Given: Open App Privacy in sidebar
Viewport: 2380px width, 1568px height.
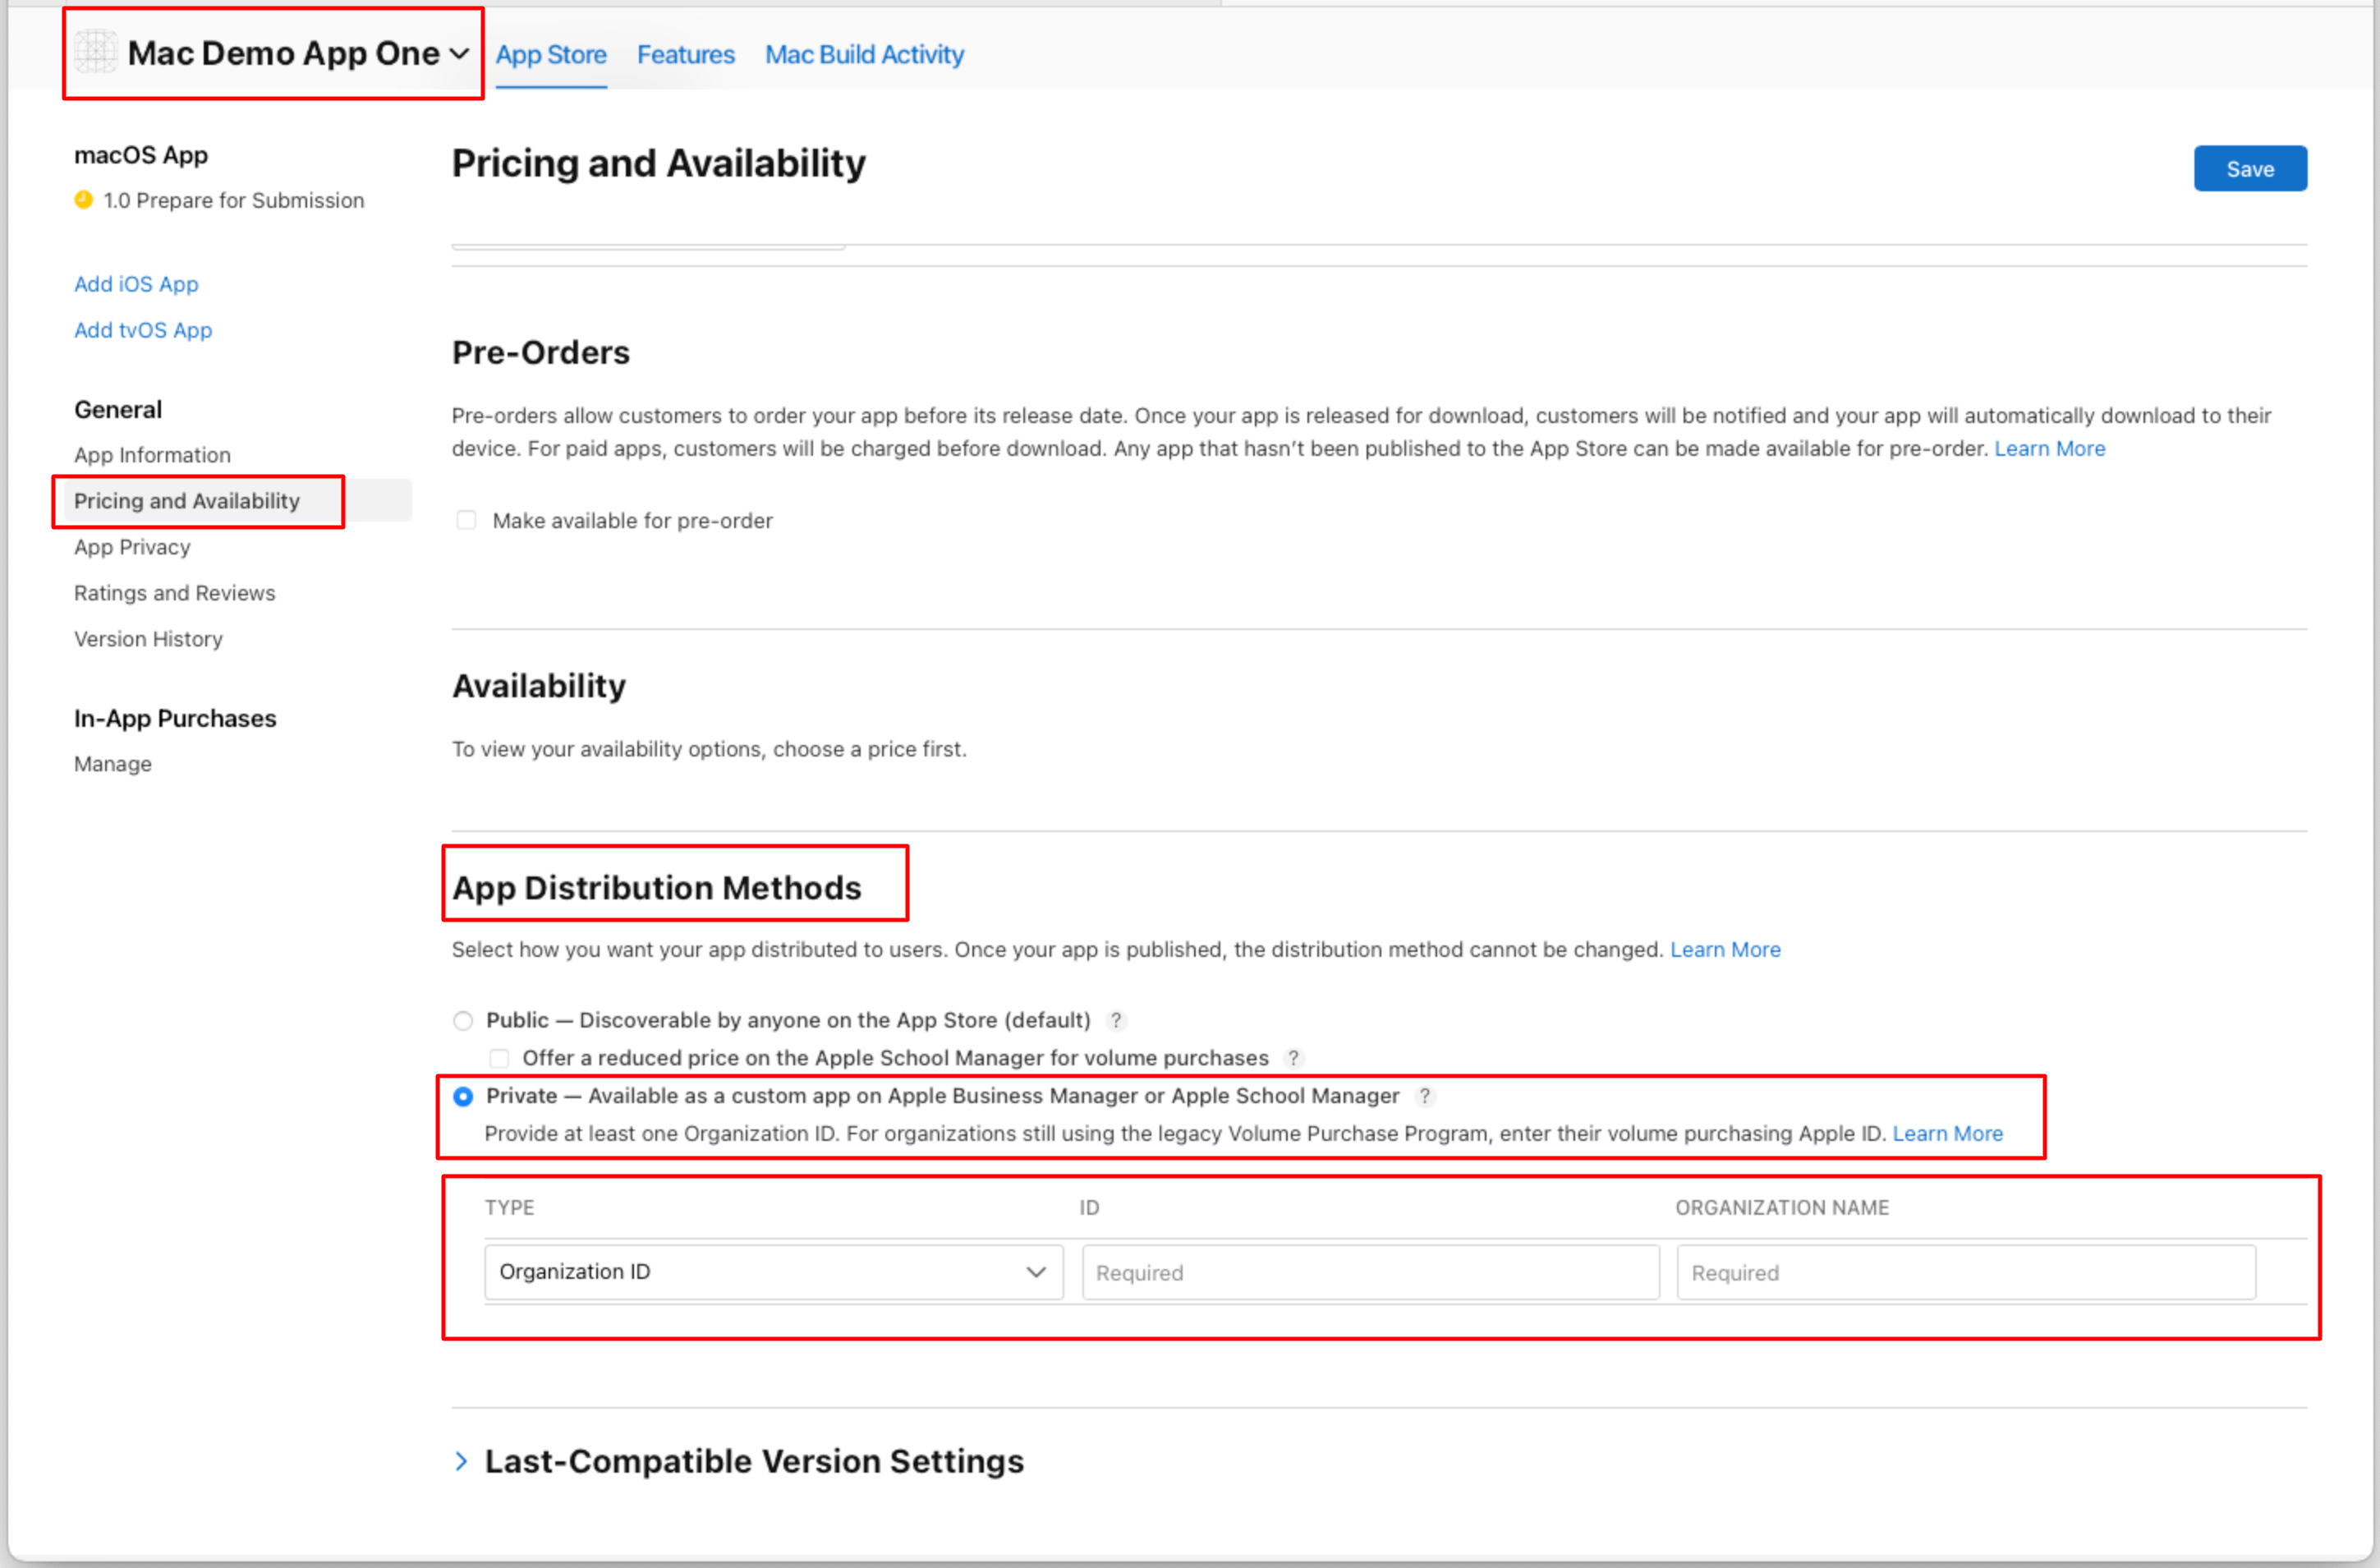Looking at the screenshot, I should click(x=132, y=547).
